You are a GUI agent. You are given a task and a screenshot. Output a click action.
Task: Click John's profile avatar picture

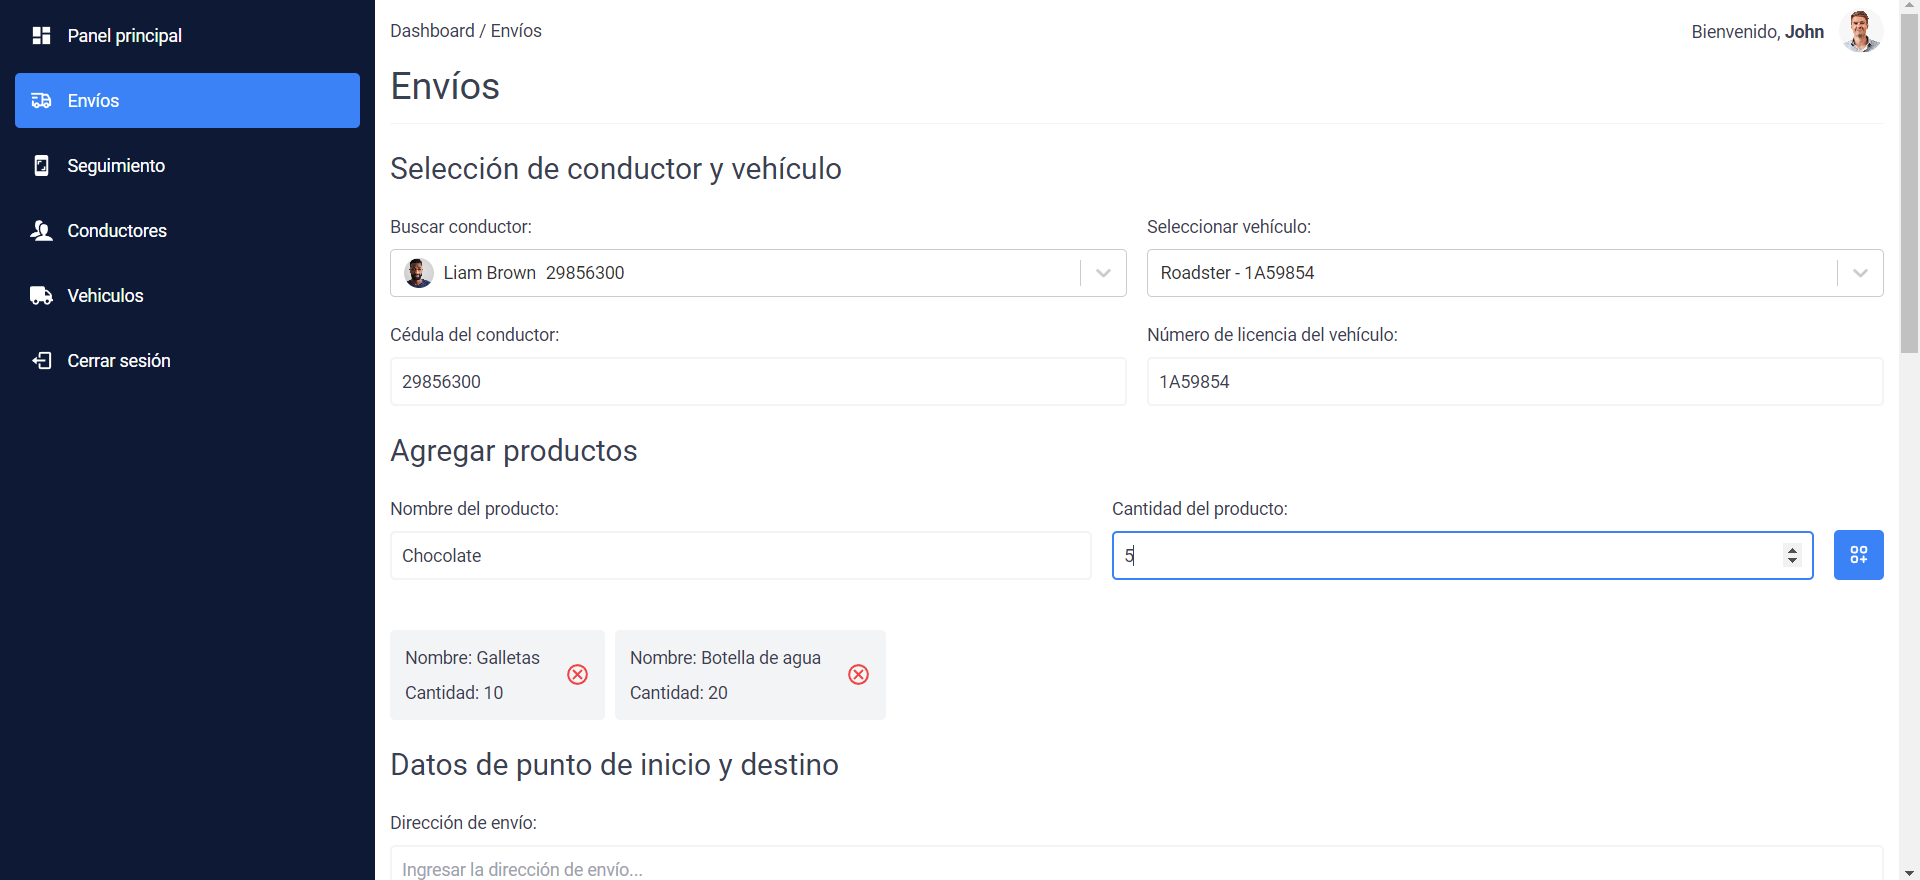[1860, 31]
